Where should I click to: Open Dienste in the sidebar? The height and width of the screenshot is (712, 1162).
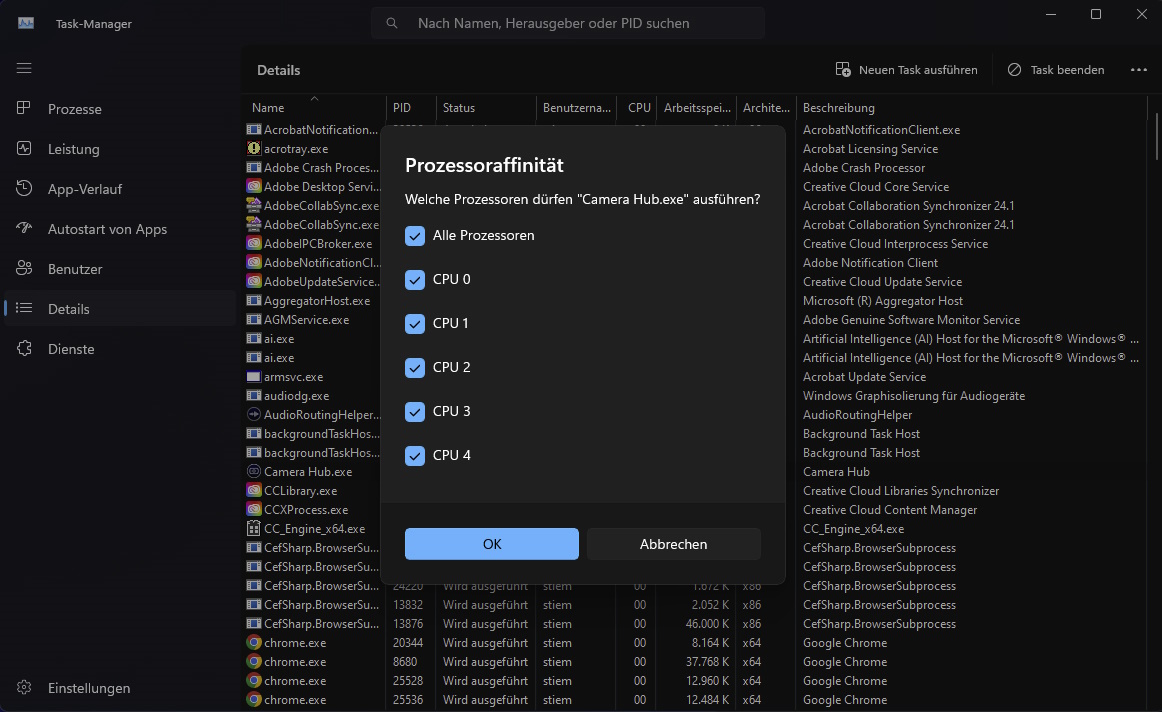click(120, 349)
